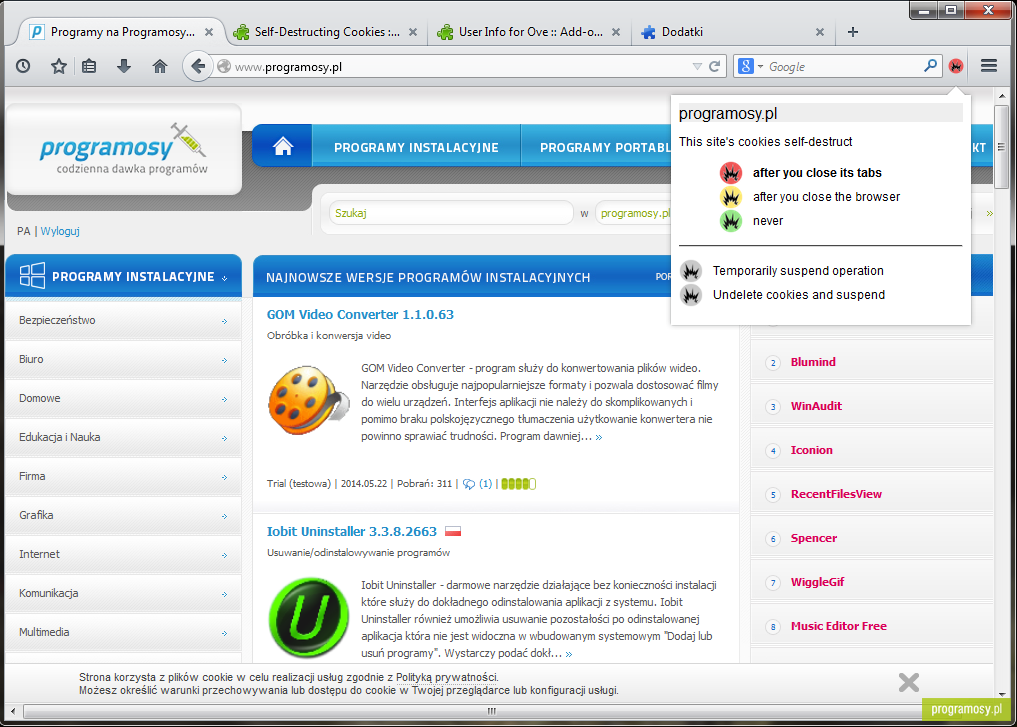
Task: Open the Internet category
Action: (x=123, y=554)
